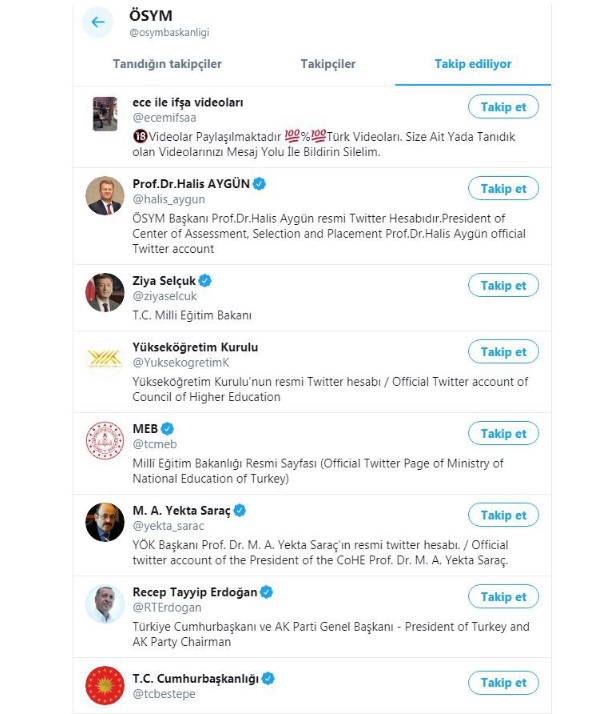The height and width of the screenshot is (714, 602).
Task: Follow Yükseköğretim Kurulu account
Action: click(x=503, y=352)
